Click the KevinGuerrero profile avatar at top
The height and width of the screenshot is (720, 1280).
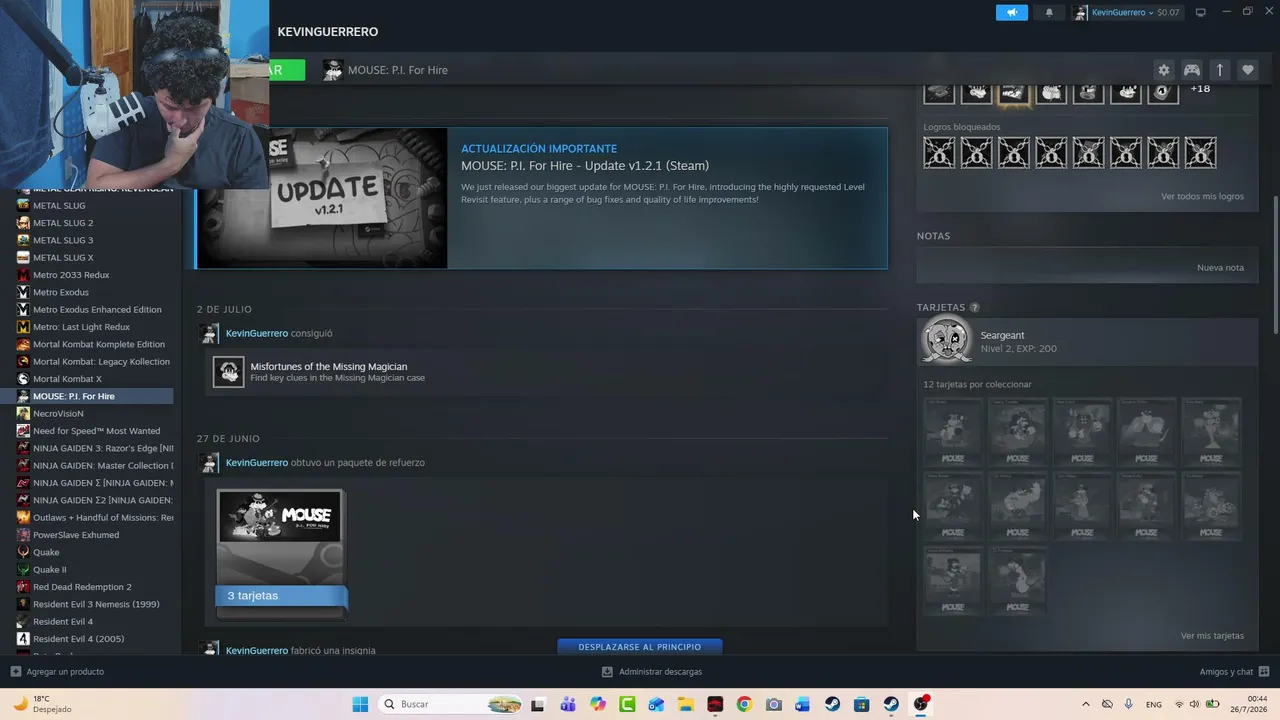[x=1081, y=12]
